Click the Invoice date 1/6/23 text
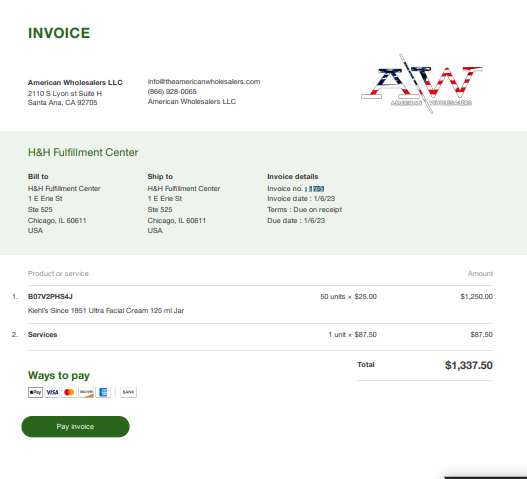Image resolution: width=527 pixels, height=479 pixels. tap(301, 199)
